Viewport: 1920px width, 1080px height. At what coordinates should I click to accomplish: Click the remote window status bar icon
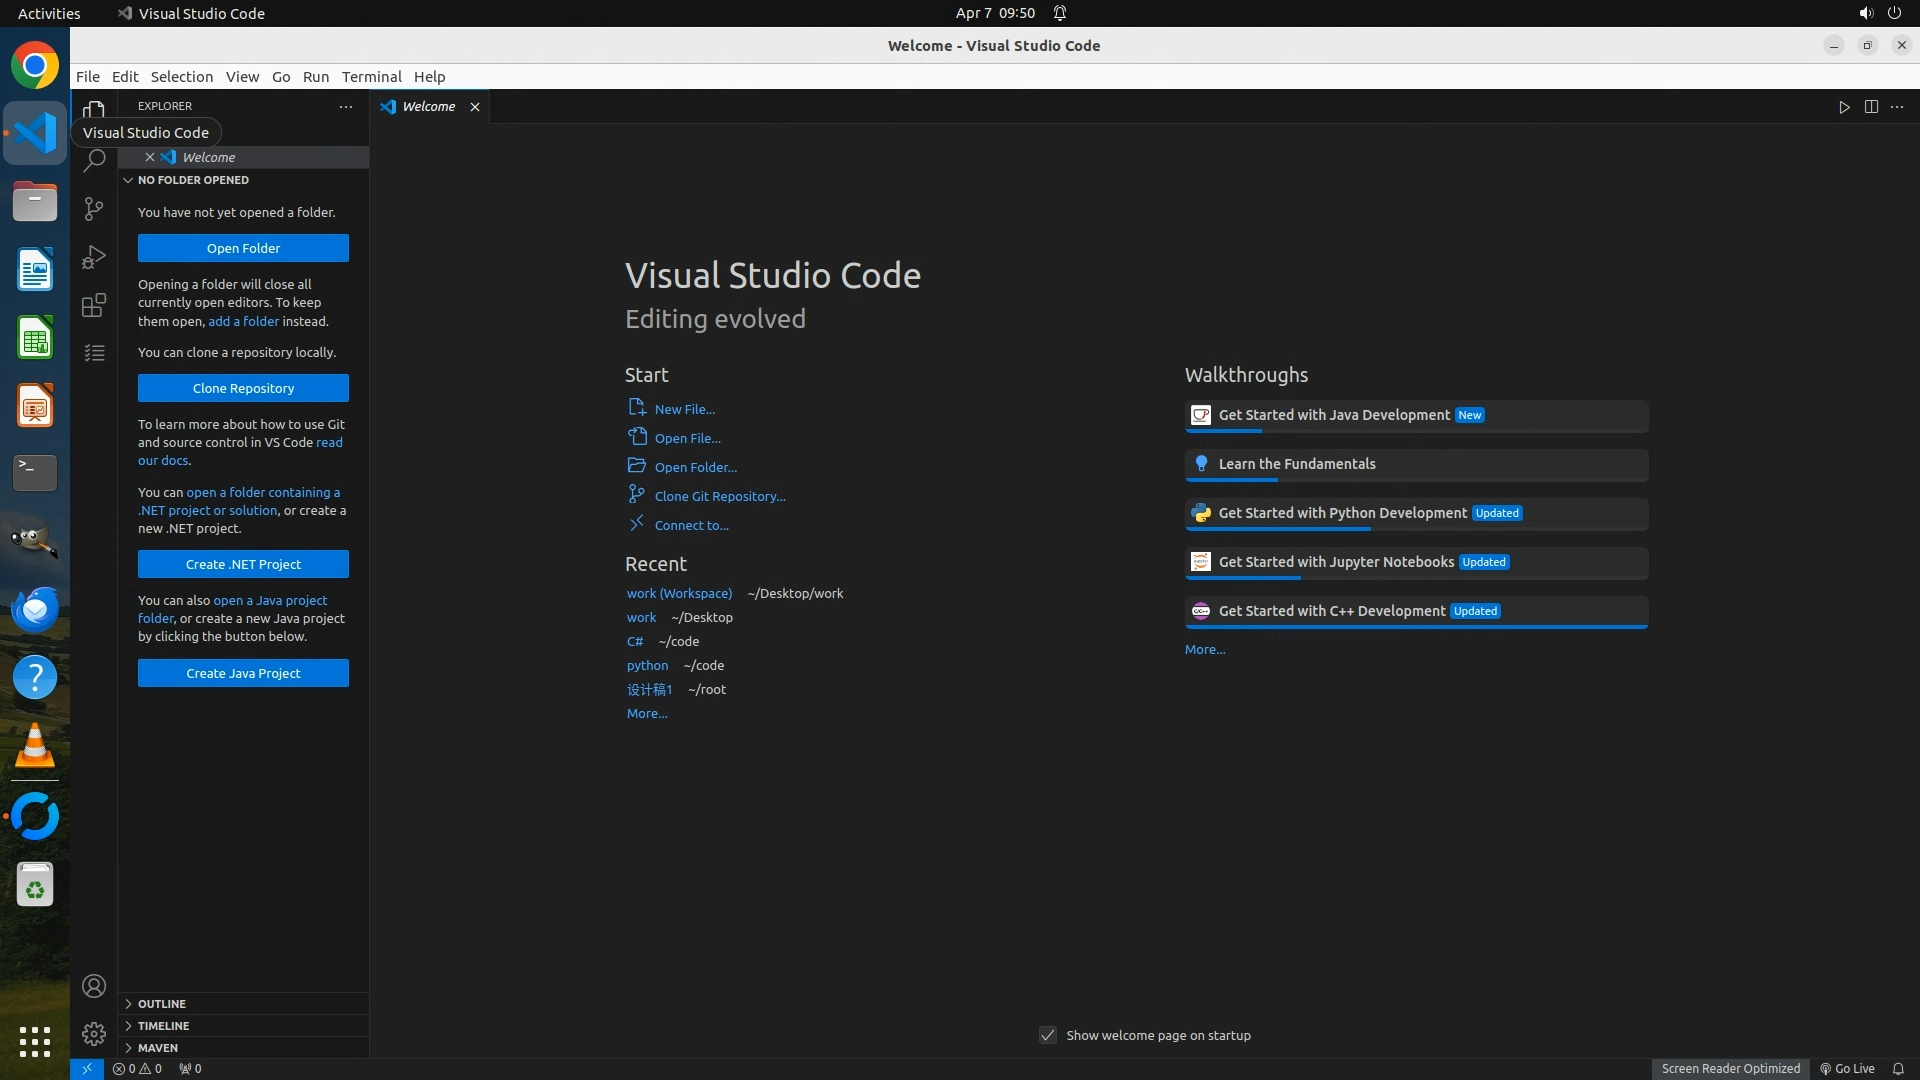tap(87, 1068)
